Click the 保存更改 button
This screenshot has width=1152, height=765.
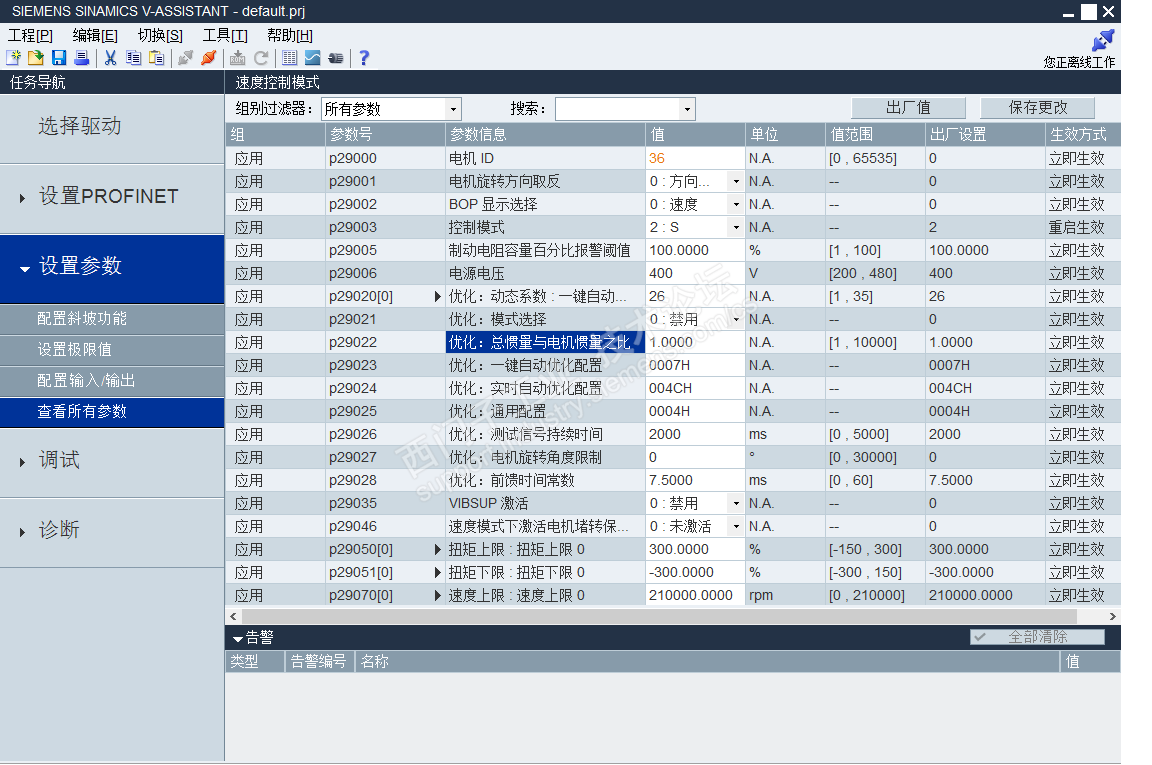click(x=1037, y=108)
